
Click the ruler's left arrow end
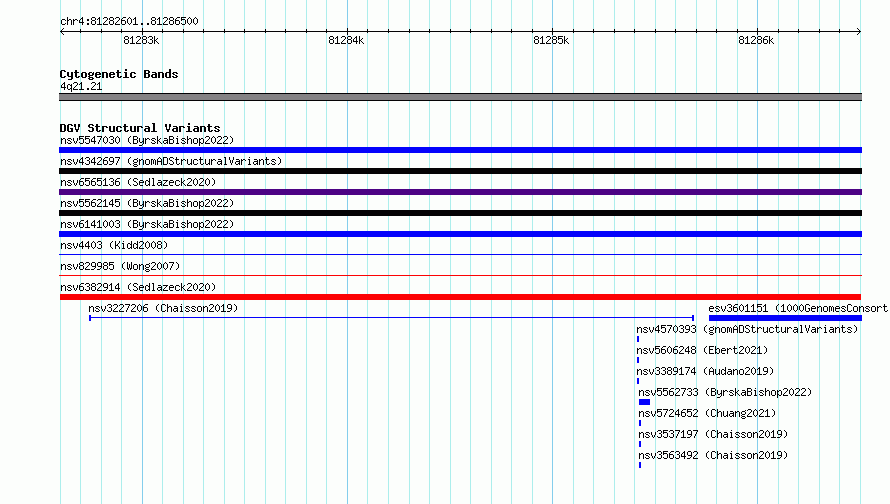click(62, 31)
